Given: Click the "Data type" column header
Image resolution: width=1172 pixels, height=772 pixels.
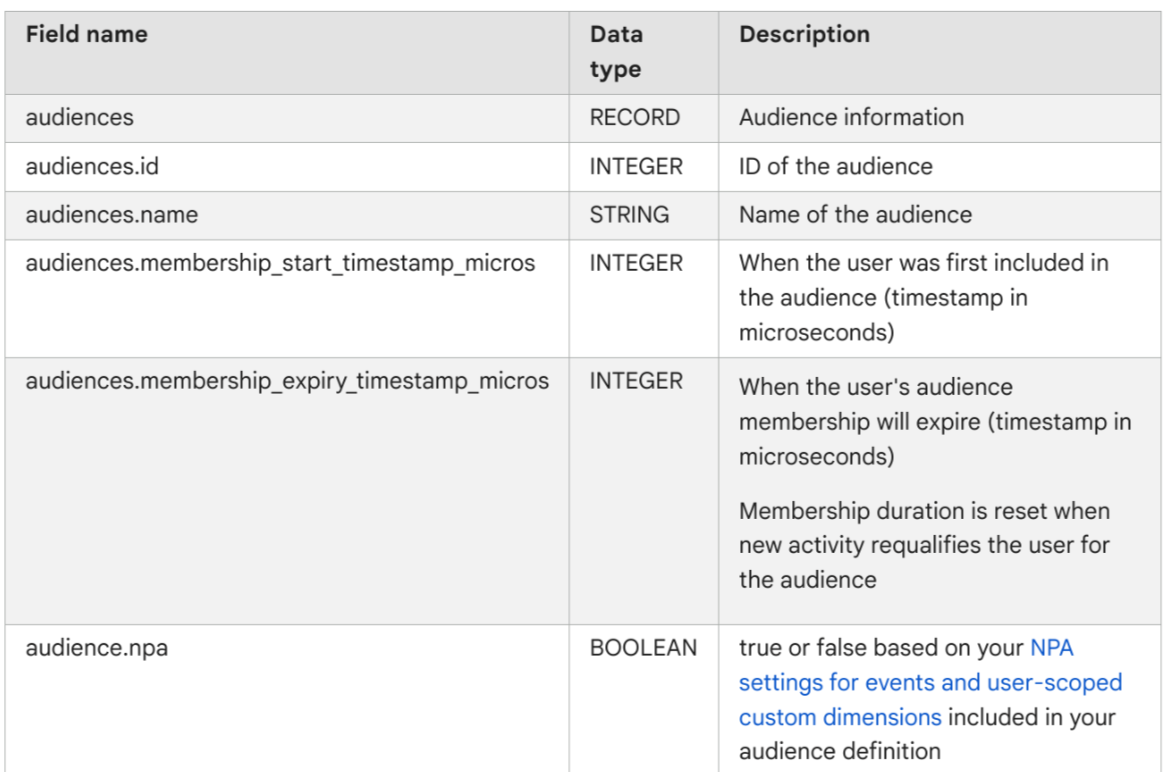Looking at the screenshot, I should click(x=616, y=52).
